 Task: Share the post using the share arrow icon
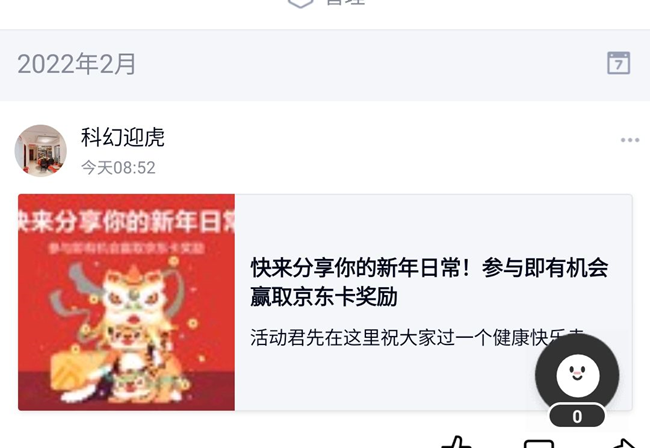coord(624,443)
